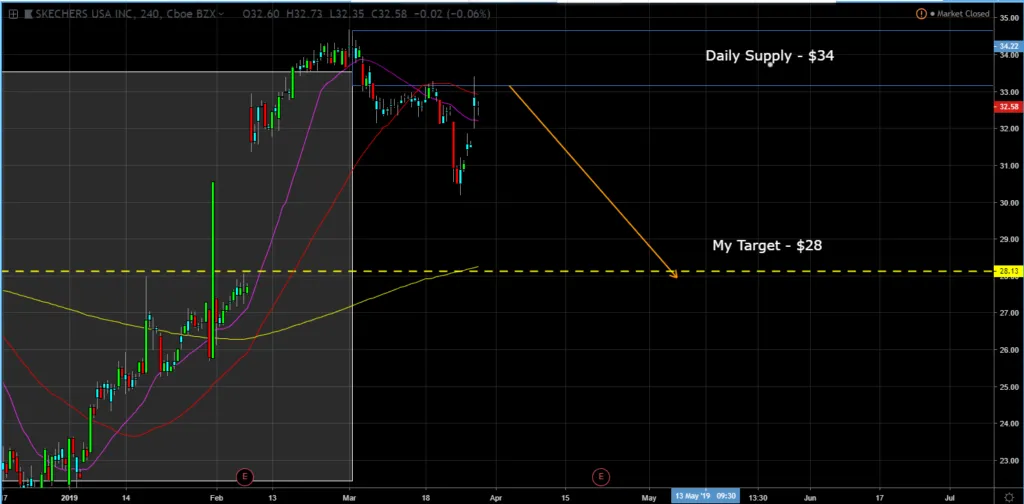The width and height of the screenshot is (1024, 504).
Task: Click the 2019 label on time axis
Action: pos(67,496)
